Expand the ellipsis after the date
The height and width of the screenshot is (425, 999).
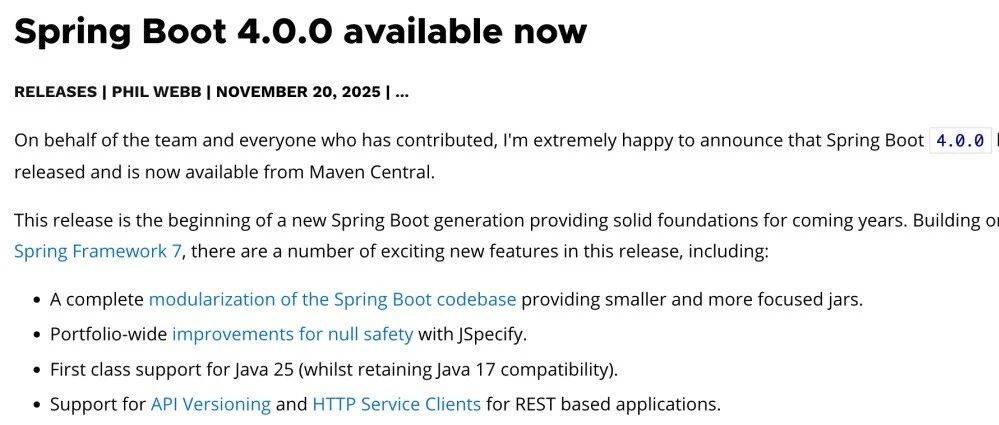[x=401, y=93]
